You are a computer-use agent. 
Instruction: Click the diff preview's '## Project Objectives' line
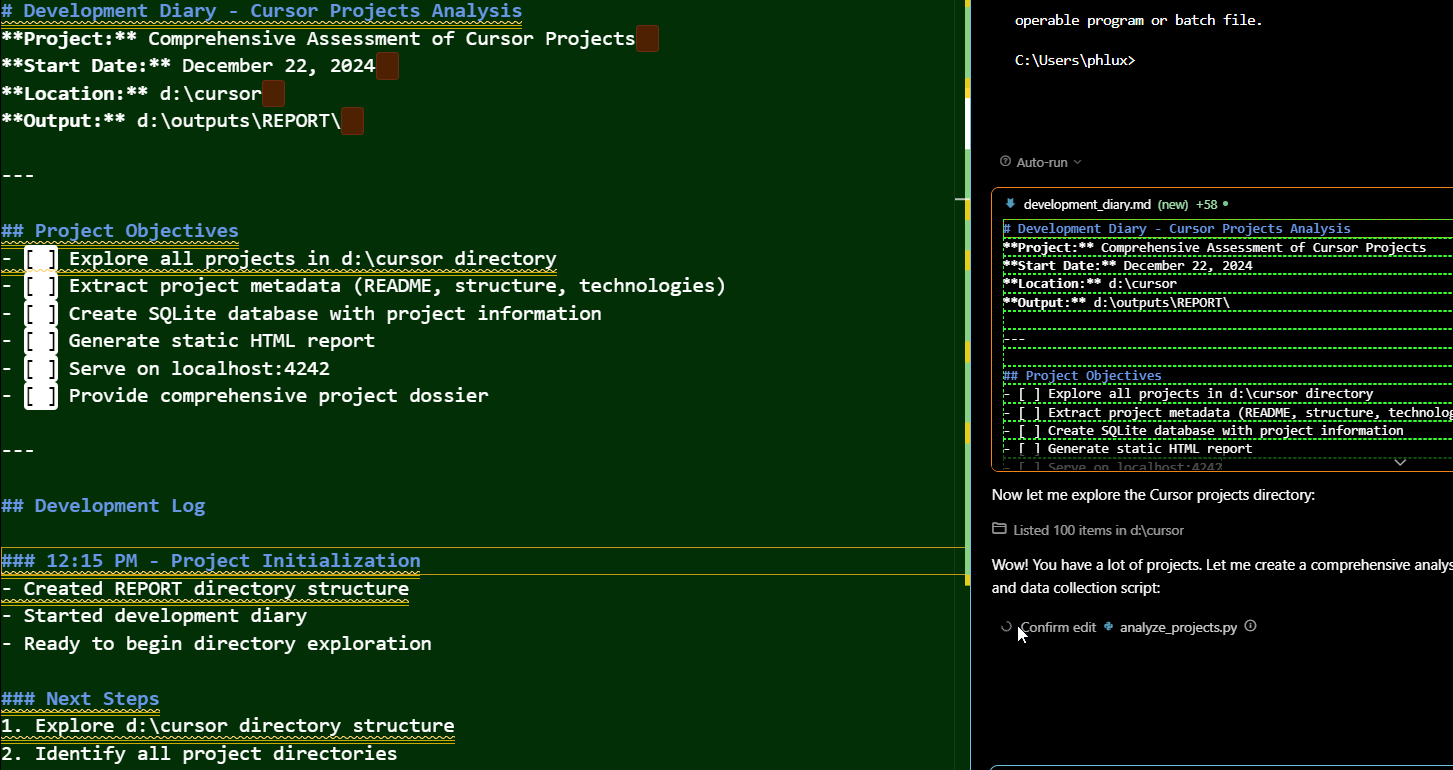tap(1082, 376)
